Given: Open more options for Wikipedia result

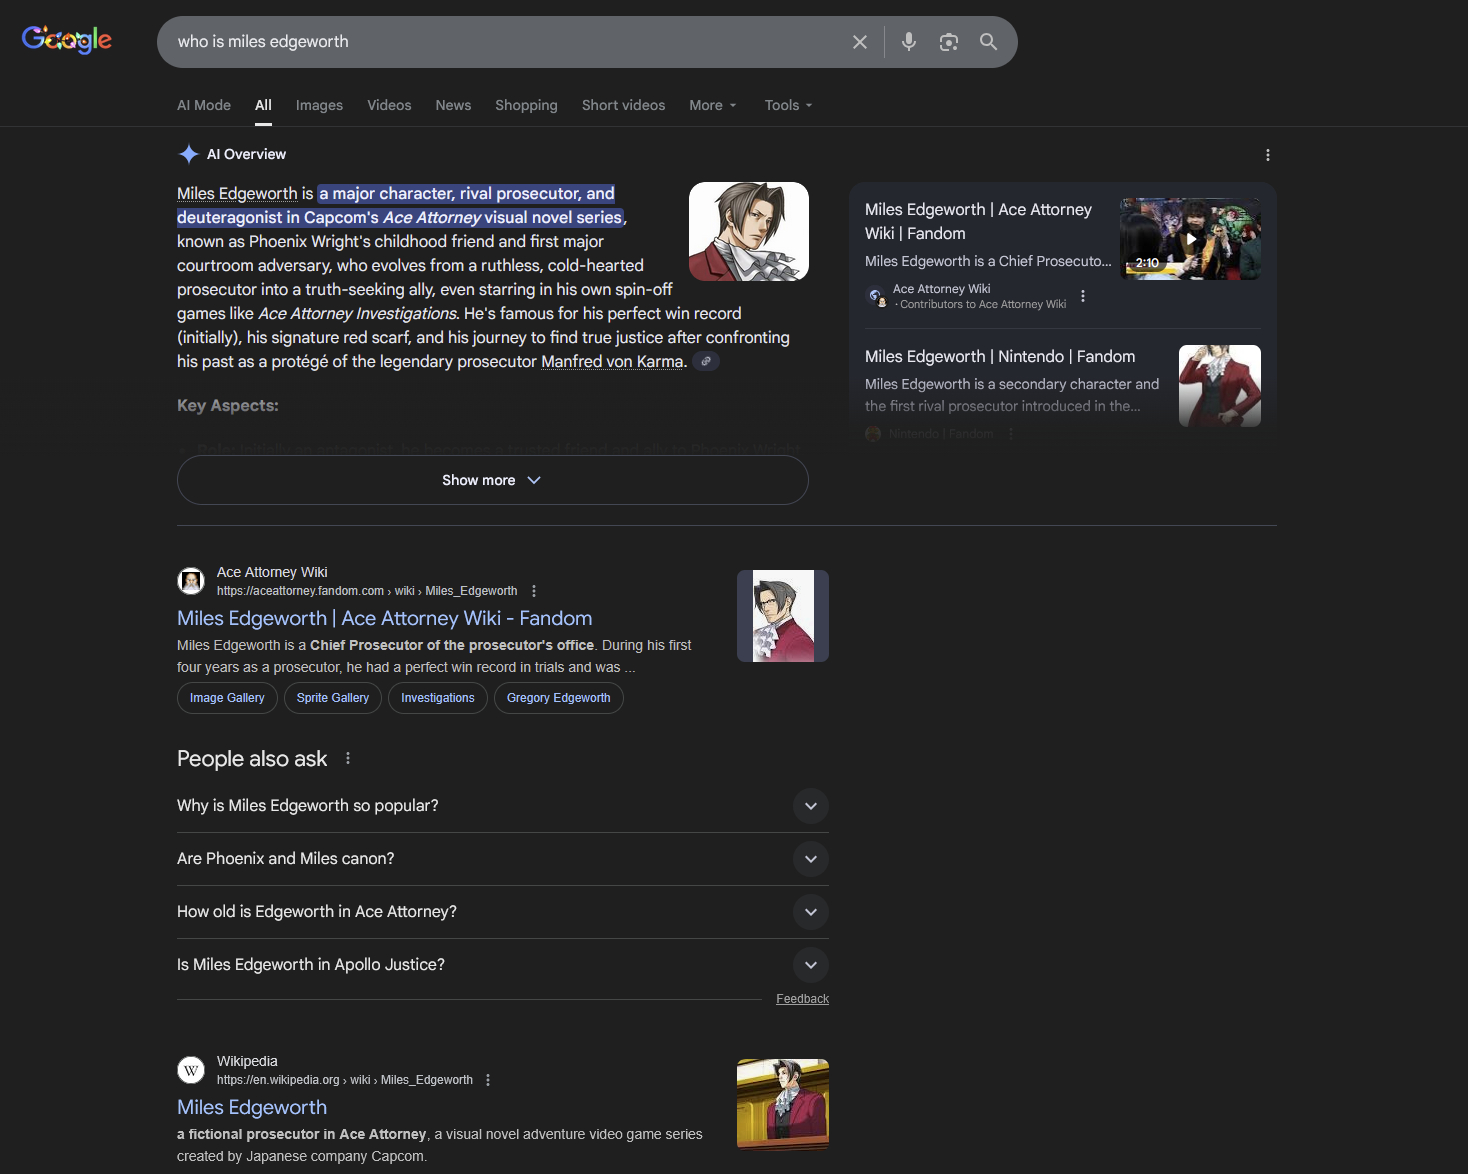Looking at the screenshot, I should pyautogui.click(x=488, y=1080).
